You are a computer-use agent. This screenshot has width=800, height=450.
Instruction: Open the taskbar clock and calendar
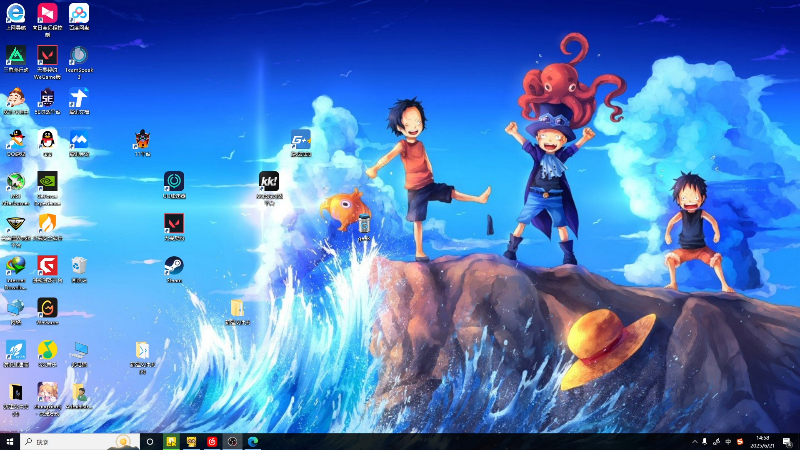pyautogui.click(x=762, y=442)
